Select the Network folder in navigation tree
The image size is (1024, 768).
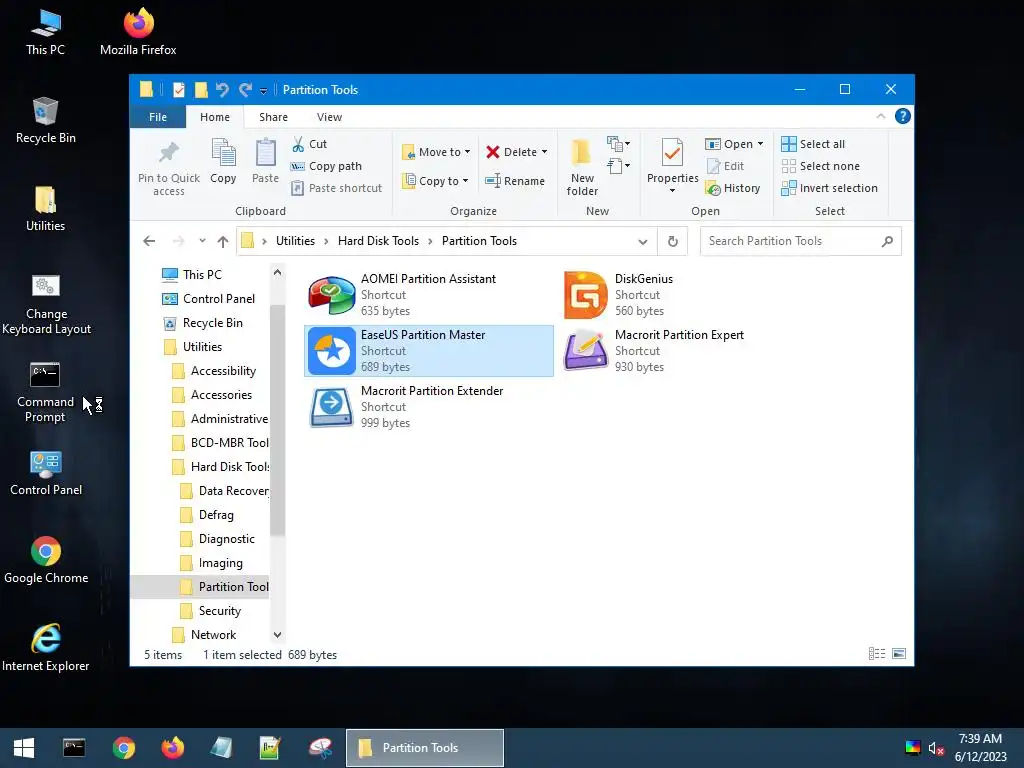(x=204, y=635)
